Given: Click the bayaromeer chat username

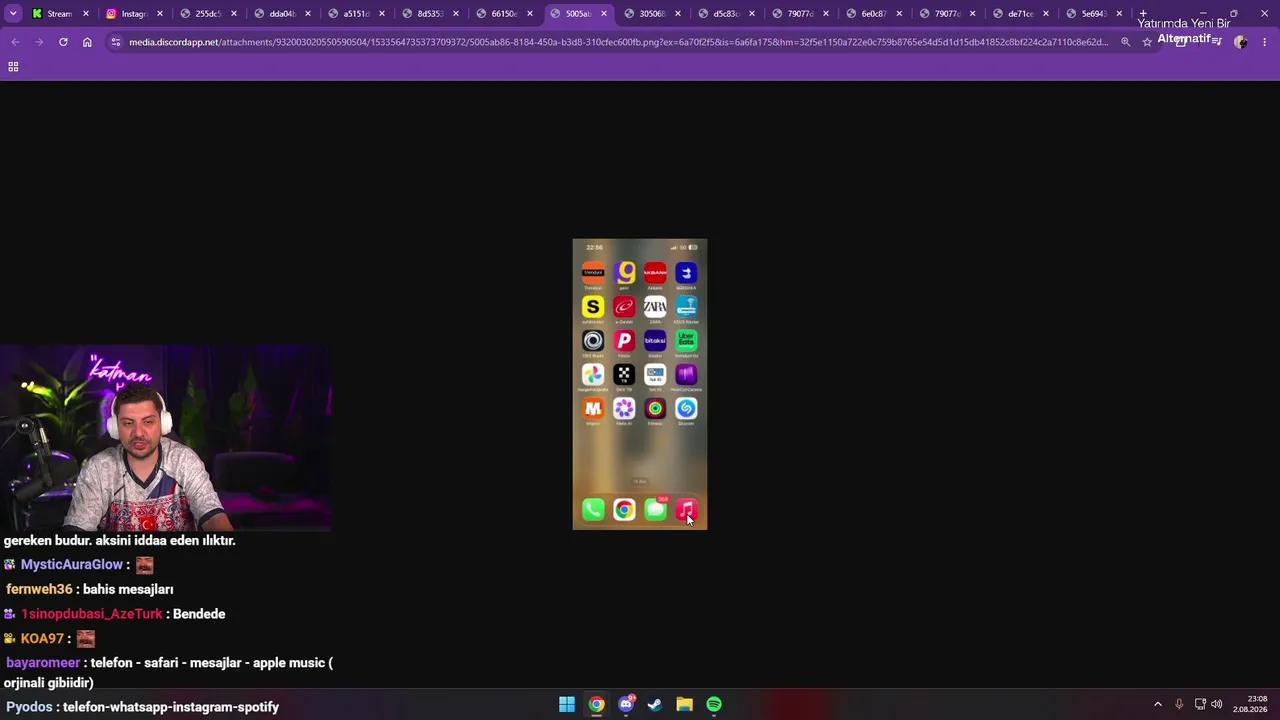Looking at the screenshot, I should (43, 663).
